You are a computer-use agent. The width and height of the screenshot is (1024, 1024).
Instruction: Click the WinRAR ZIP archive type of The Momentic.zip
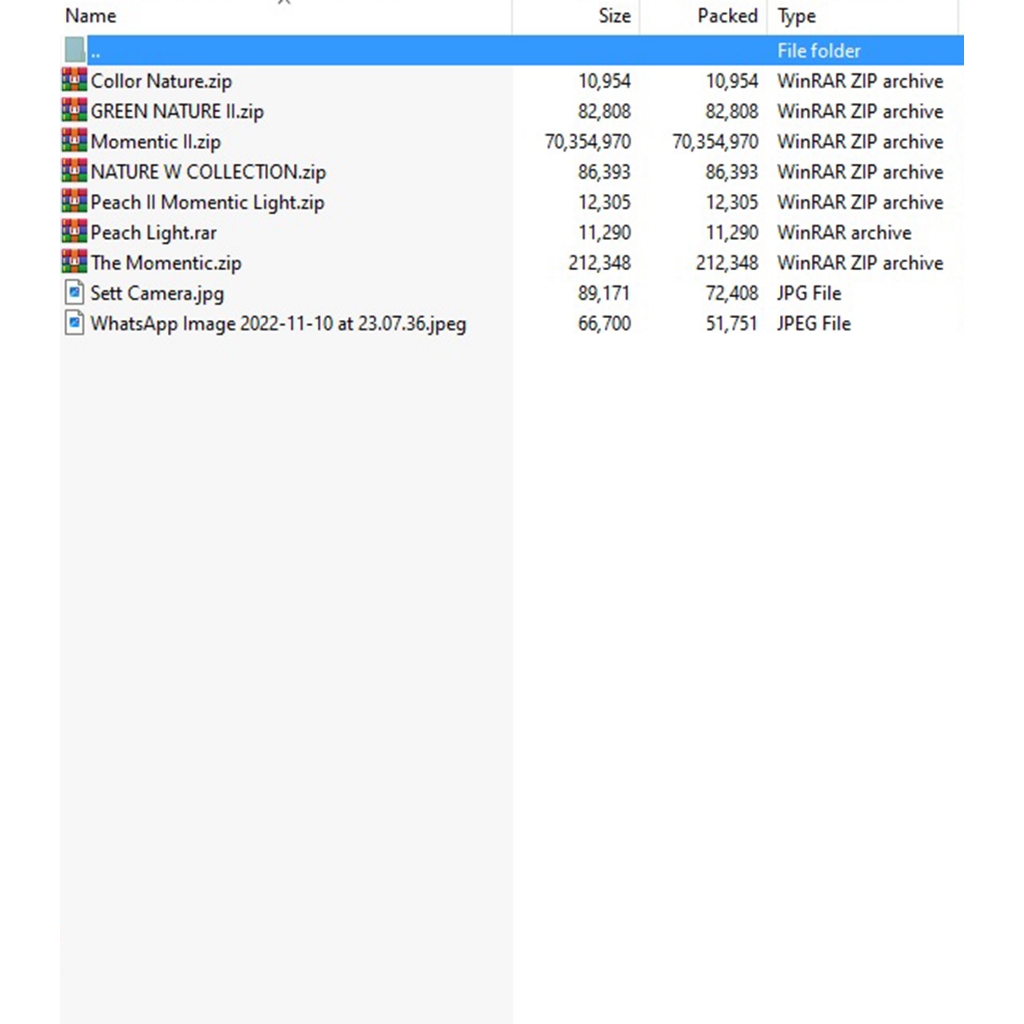point(860,263)
